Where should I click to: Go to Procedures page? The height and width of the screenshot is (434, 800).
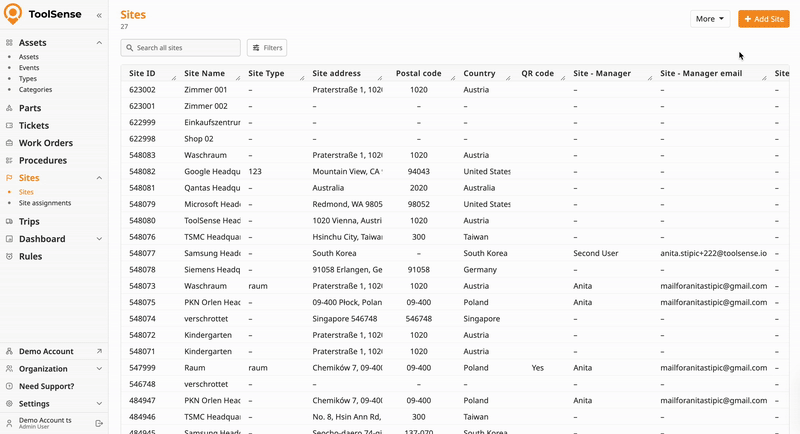43,160
